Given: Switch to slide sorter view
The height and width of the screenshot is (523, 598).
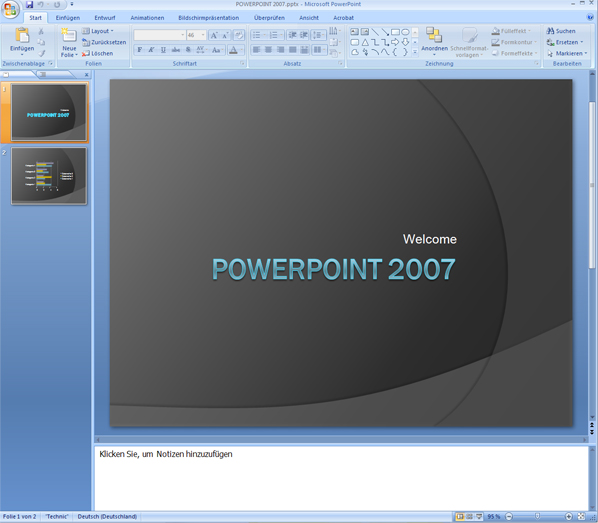Looking at the screenshot, I should (x=469, y=517).
